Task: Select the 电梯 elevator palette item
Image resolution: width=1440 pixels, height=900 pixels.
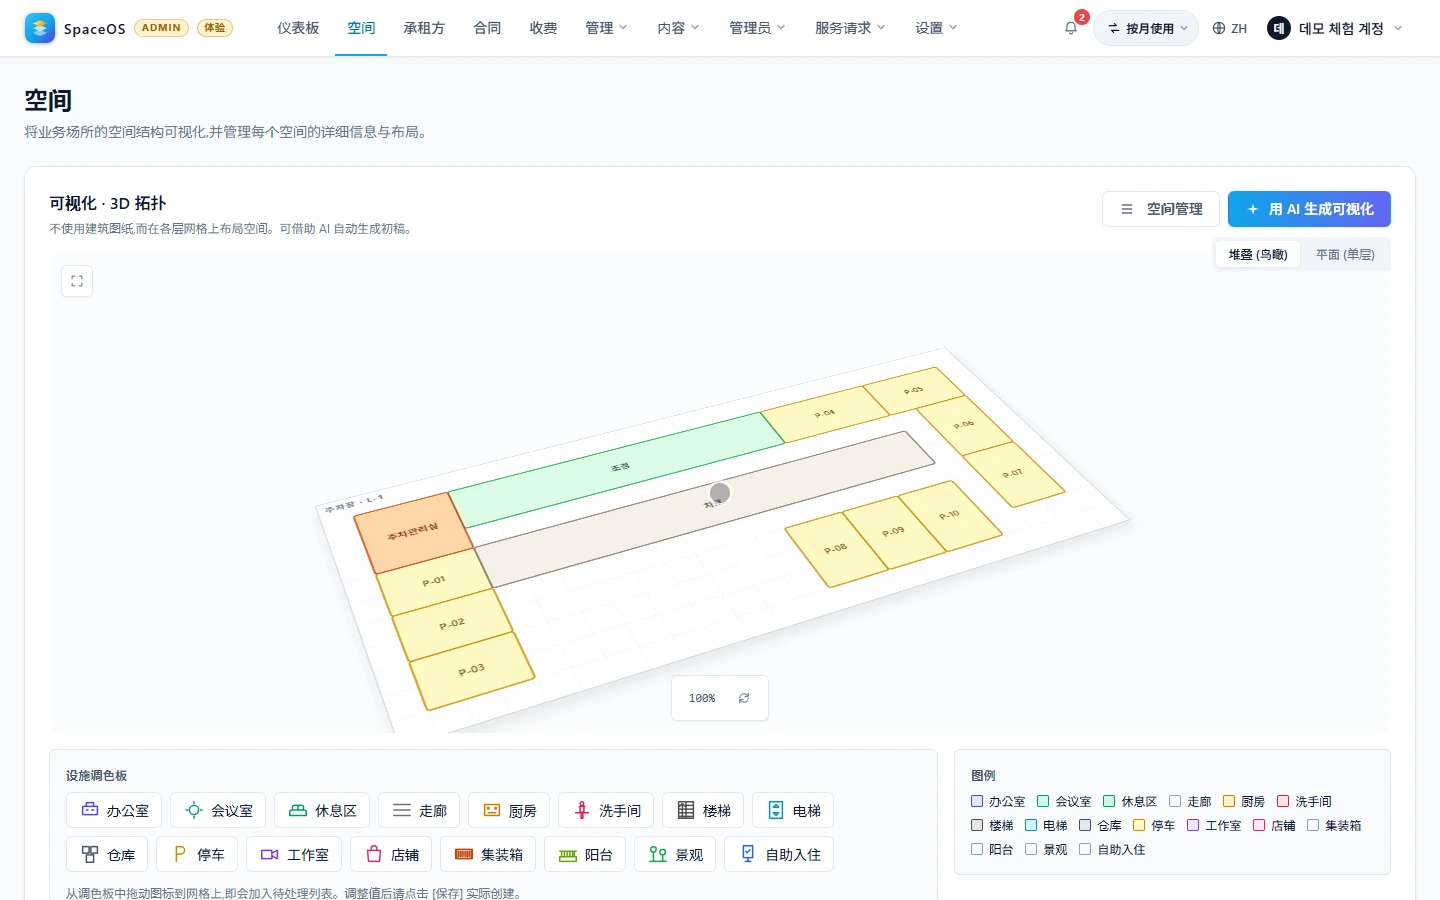Action: pyautogui.click(x=793, y=810)
